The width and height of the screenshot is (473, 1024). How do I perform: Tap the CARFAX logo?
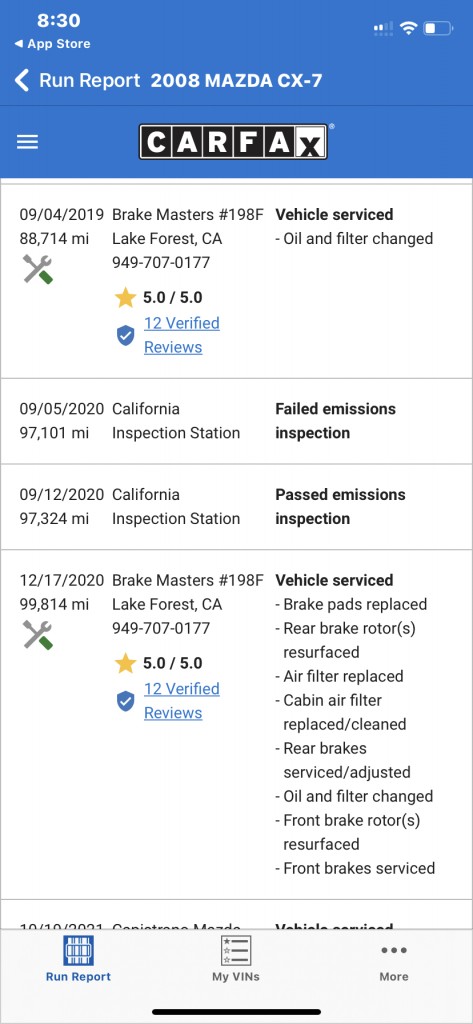point(233,142)
